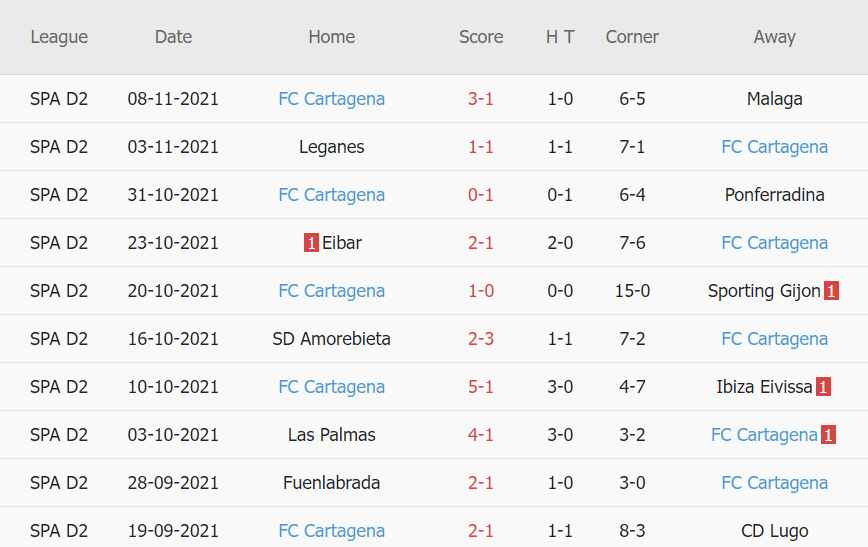Viewport: 868px width, 547px height.
Task: Click the red card badge beside Sporting Gijon
Action: point(831,291)
